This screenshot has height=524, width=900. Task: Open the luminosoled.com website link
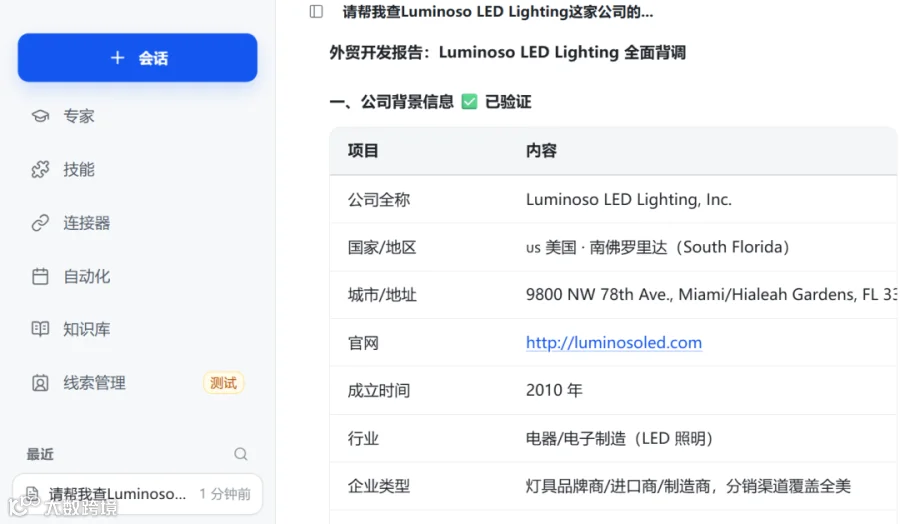(614, 343)
